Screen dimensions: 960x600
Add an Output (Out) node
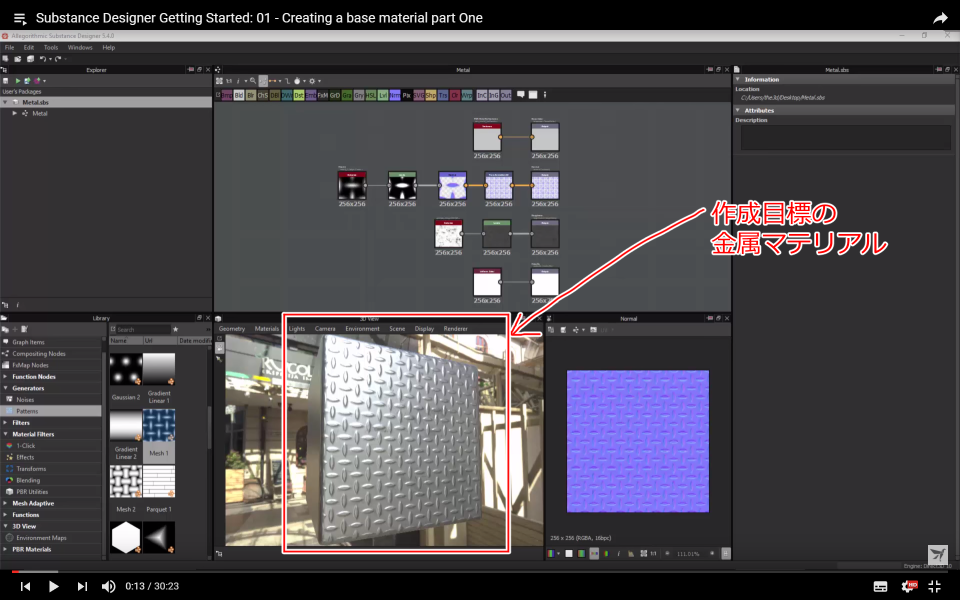(506, 96)
